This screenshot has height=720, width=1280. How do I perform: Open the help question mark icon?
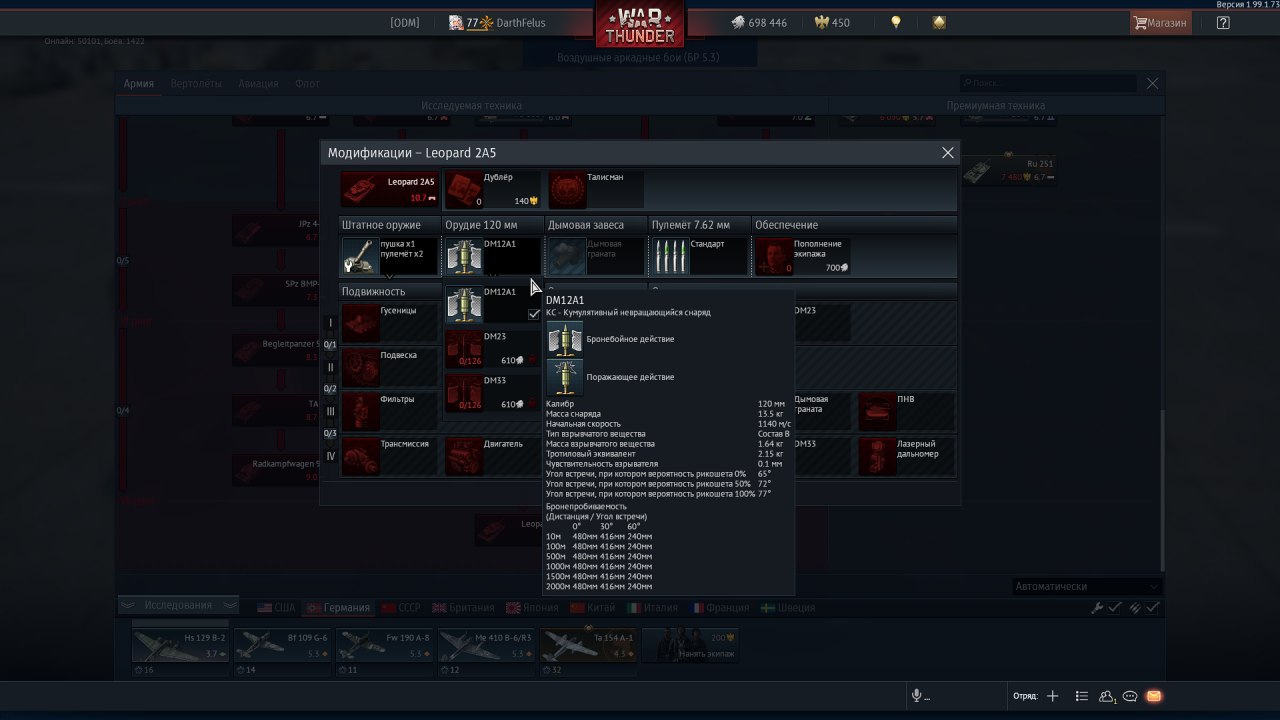pos(1223,22)
